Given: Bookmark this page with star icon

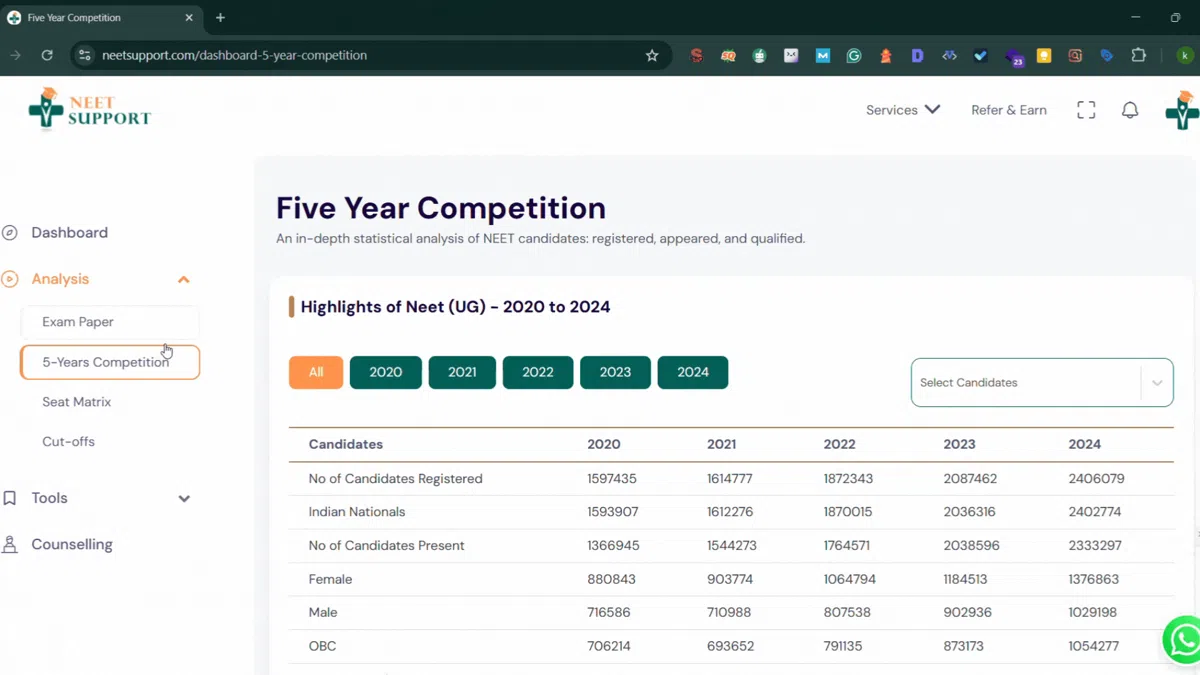Looking at the screenshot, I should [x=652, y=56].
